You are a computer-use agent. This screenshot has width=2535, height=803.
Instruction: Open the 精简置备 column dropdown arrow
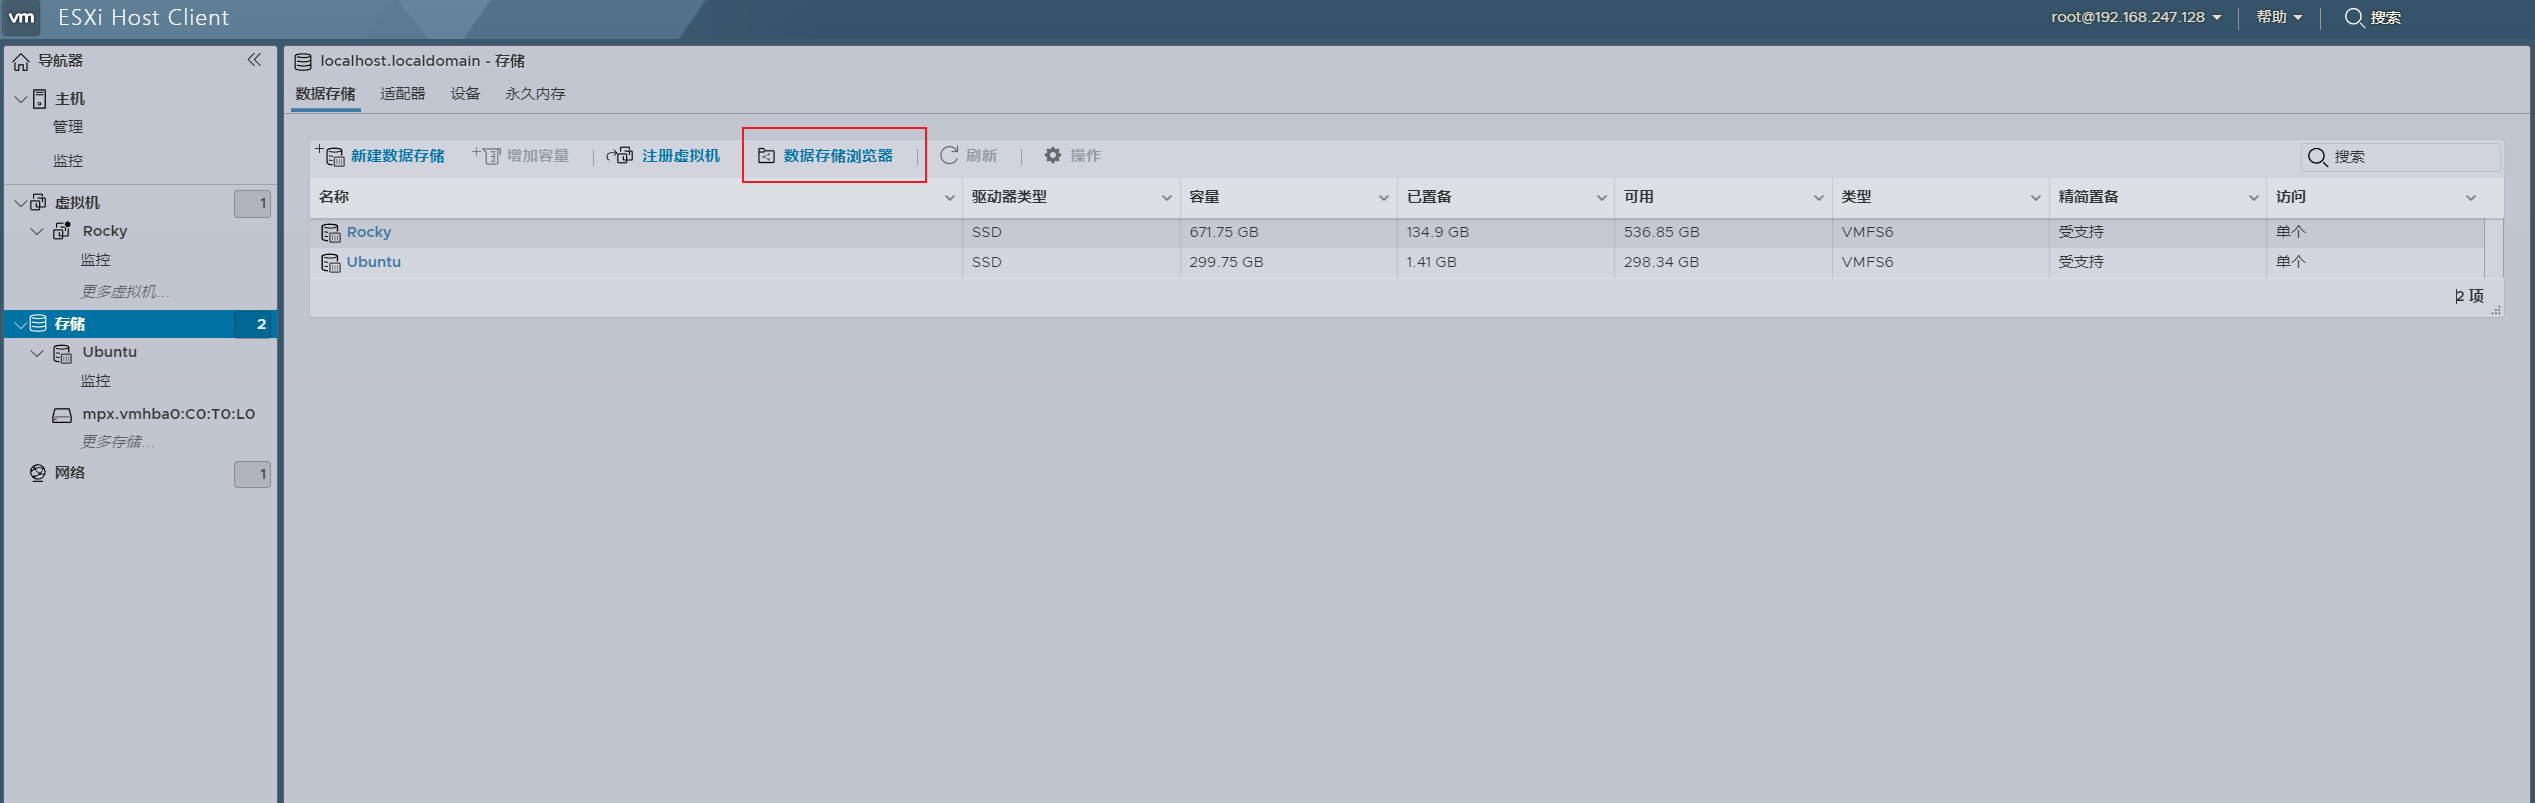(2253, 198)
